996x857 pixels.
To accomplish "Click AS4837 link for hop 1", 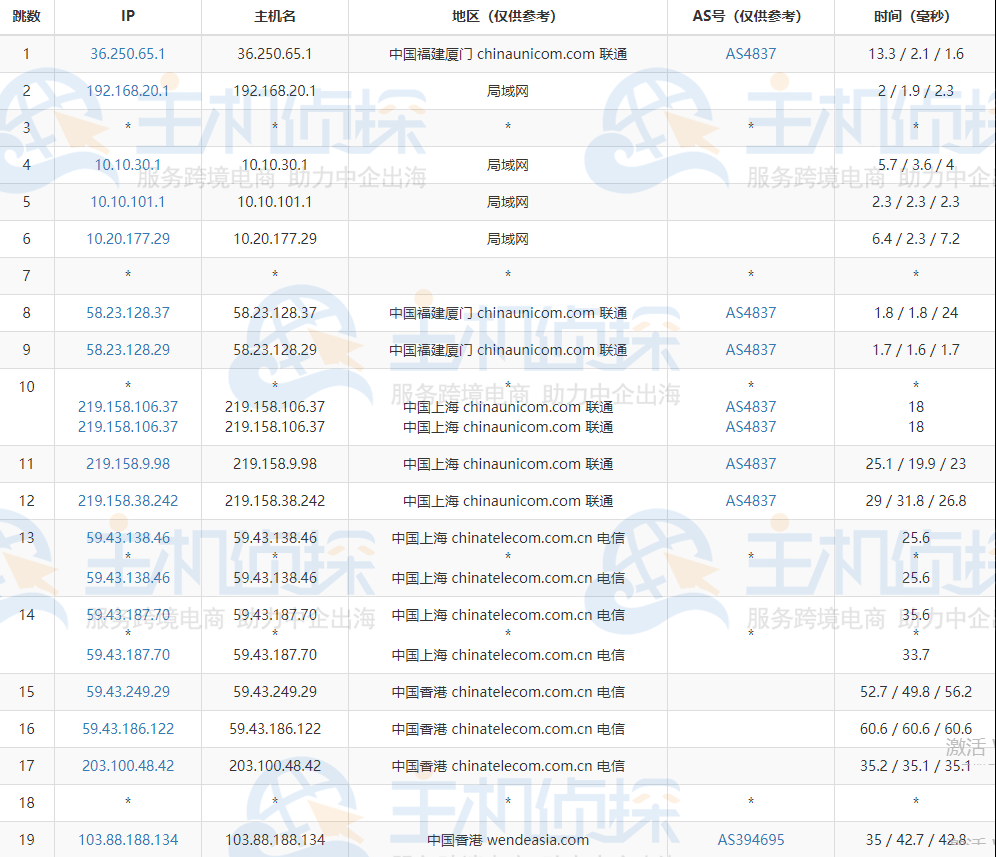I will pyautogui.click(x=750, y=54).
